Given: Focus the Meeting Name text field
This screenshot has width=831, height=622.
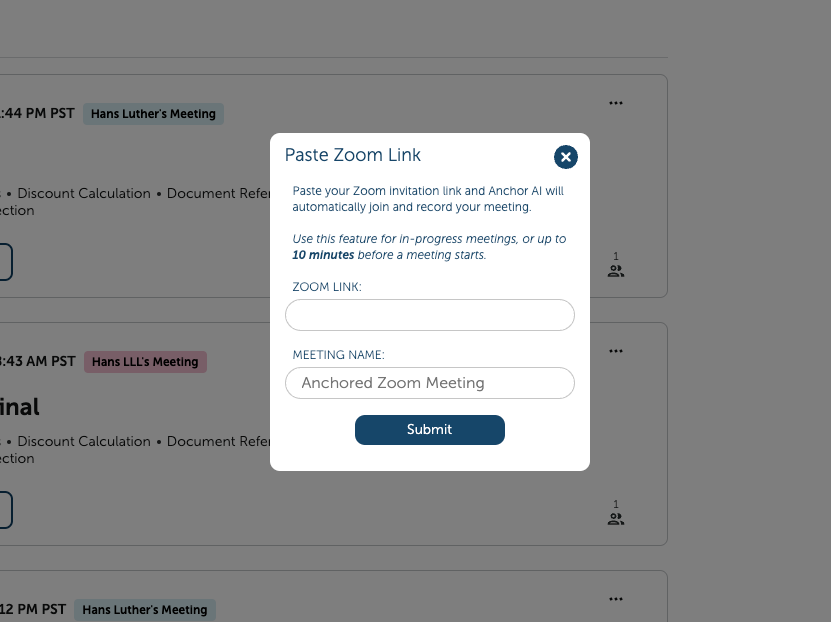Looking at the screenshot, I should [430, 383].
